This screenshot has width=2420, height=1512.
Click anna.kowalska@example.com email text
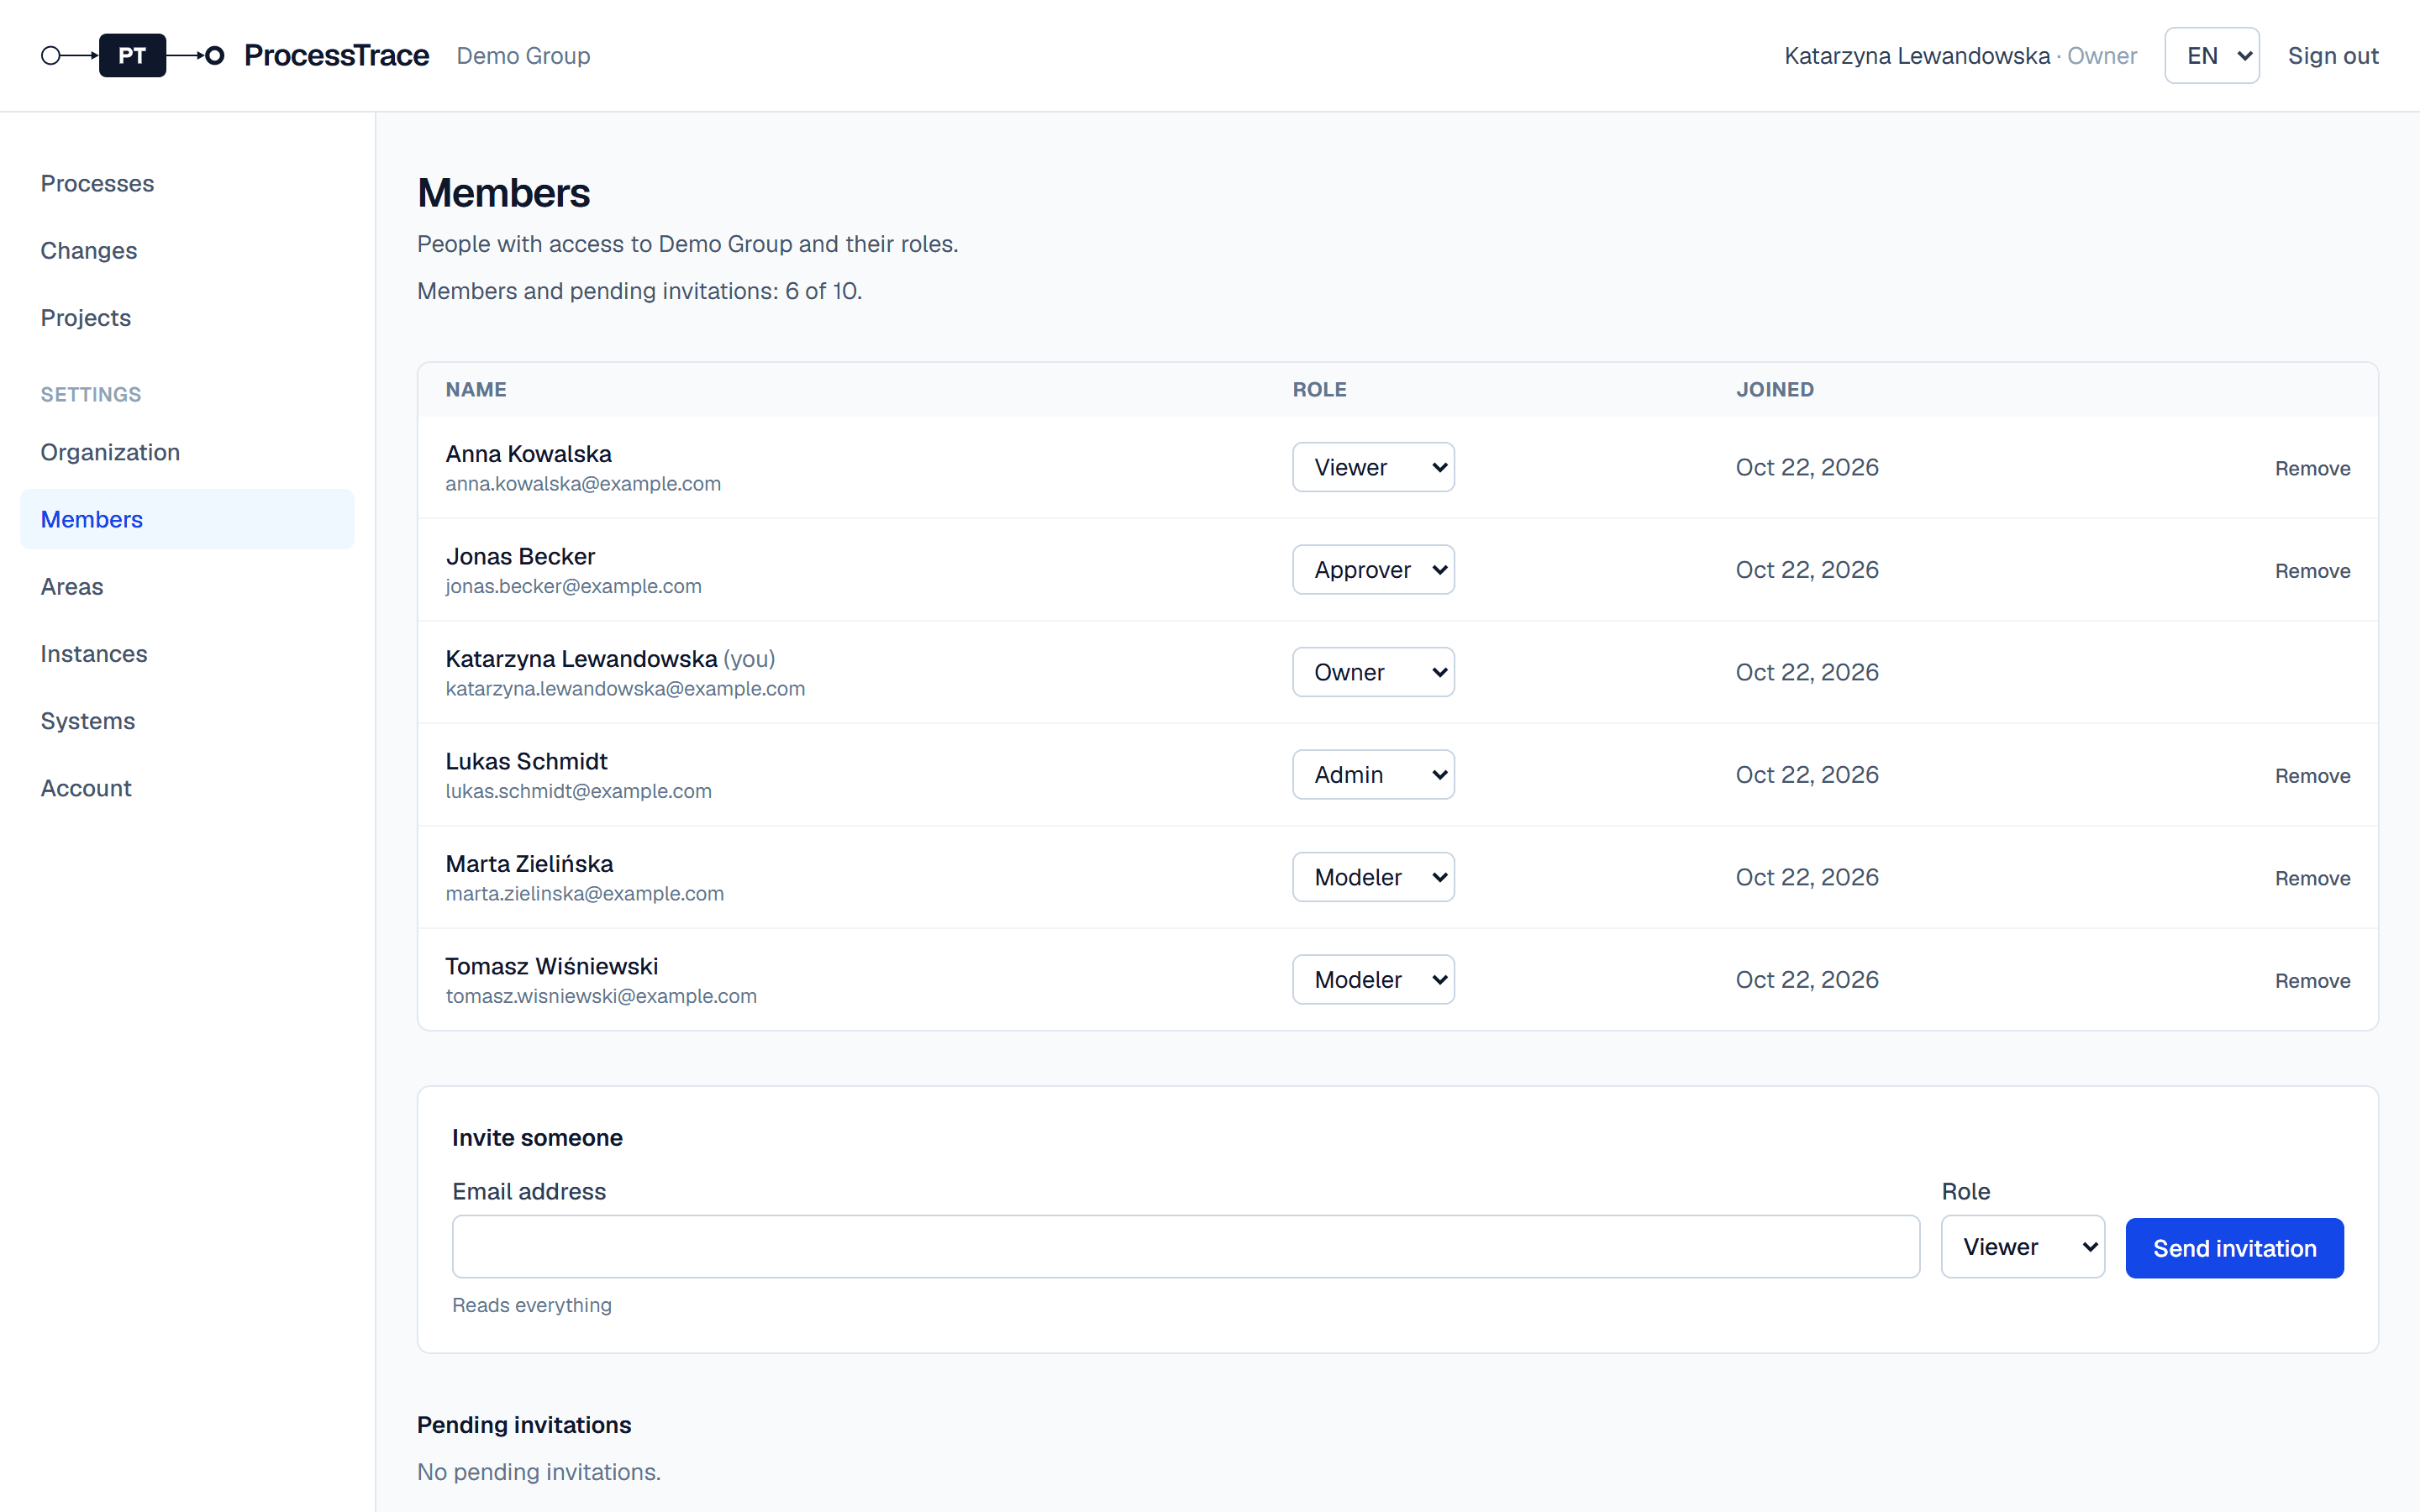[583, 484]
